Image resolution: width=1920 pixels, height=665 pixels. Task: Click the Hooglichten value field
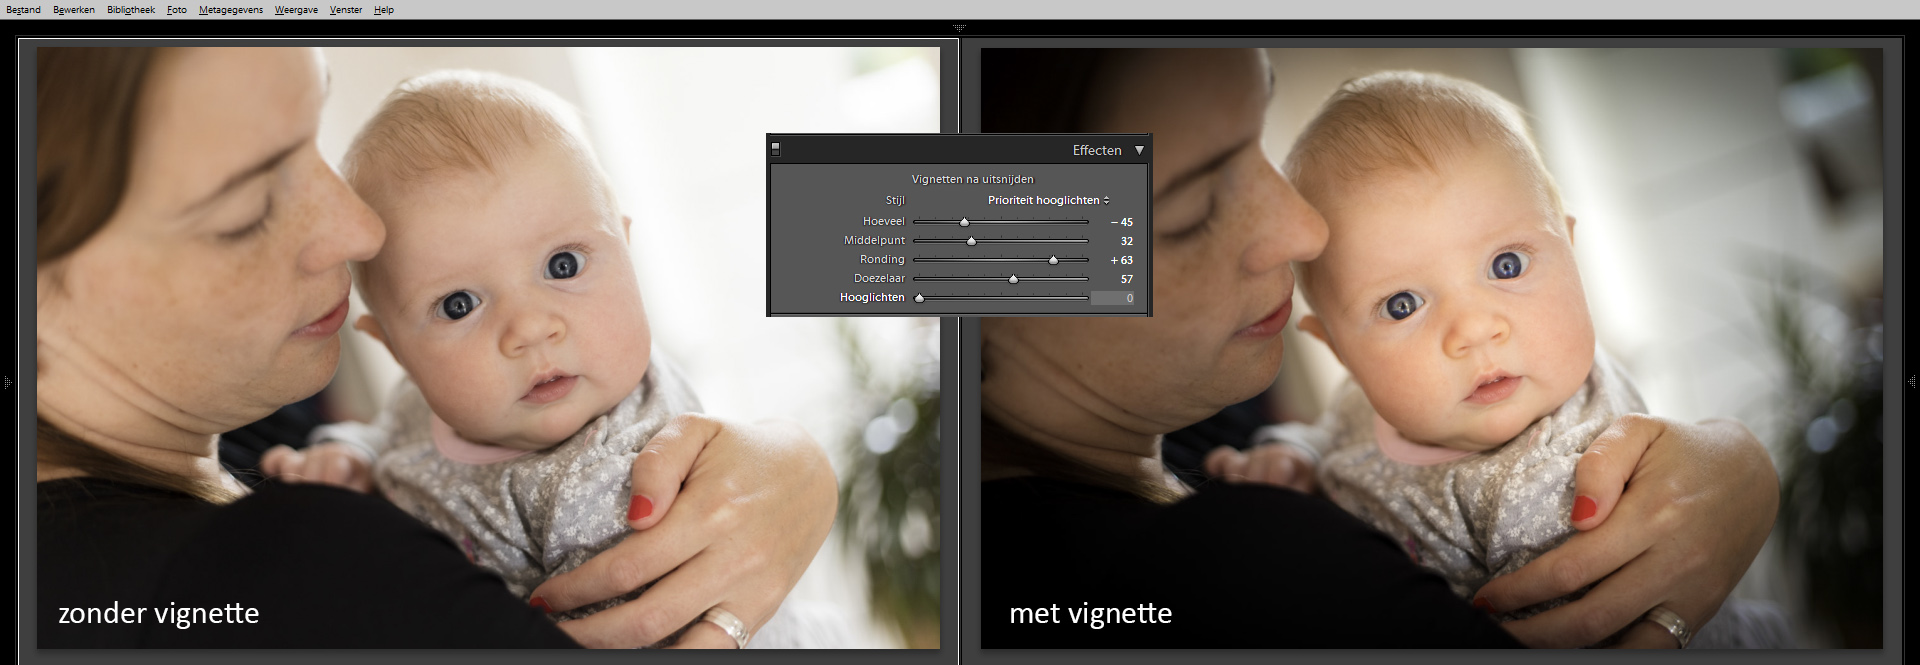click(1113, 298)
